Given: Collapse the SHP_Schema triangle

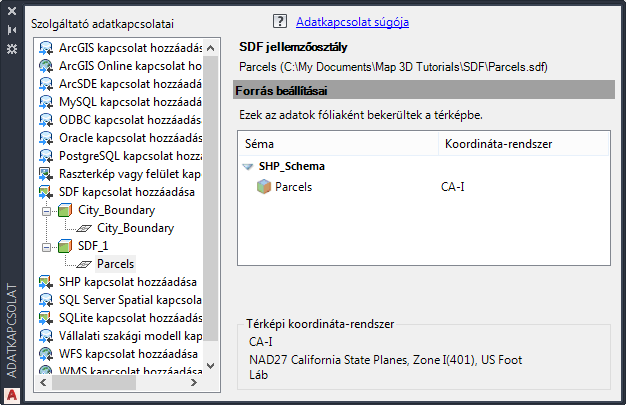Looking at the screenshot, I should 247,167.
